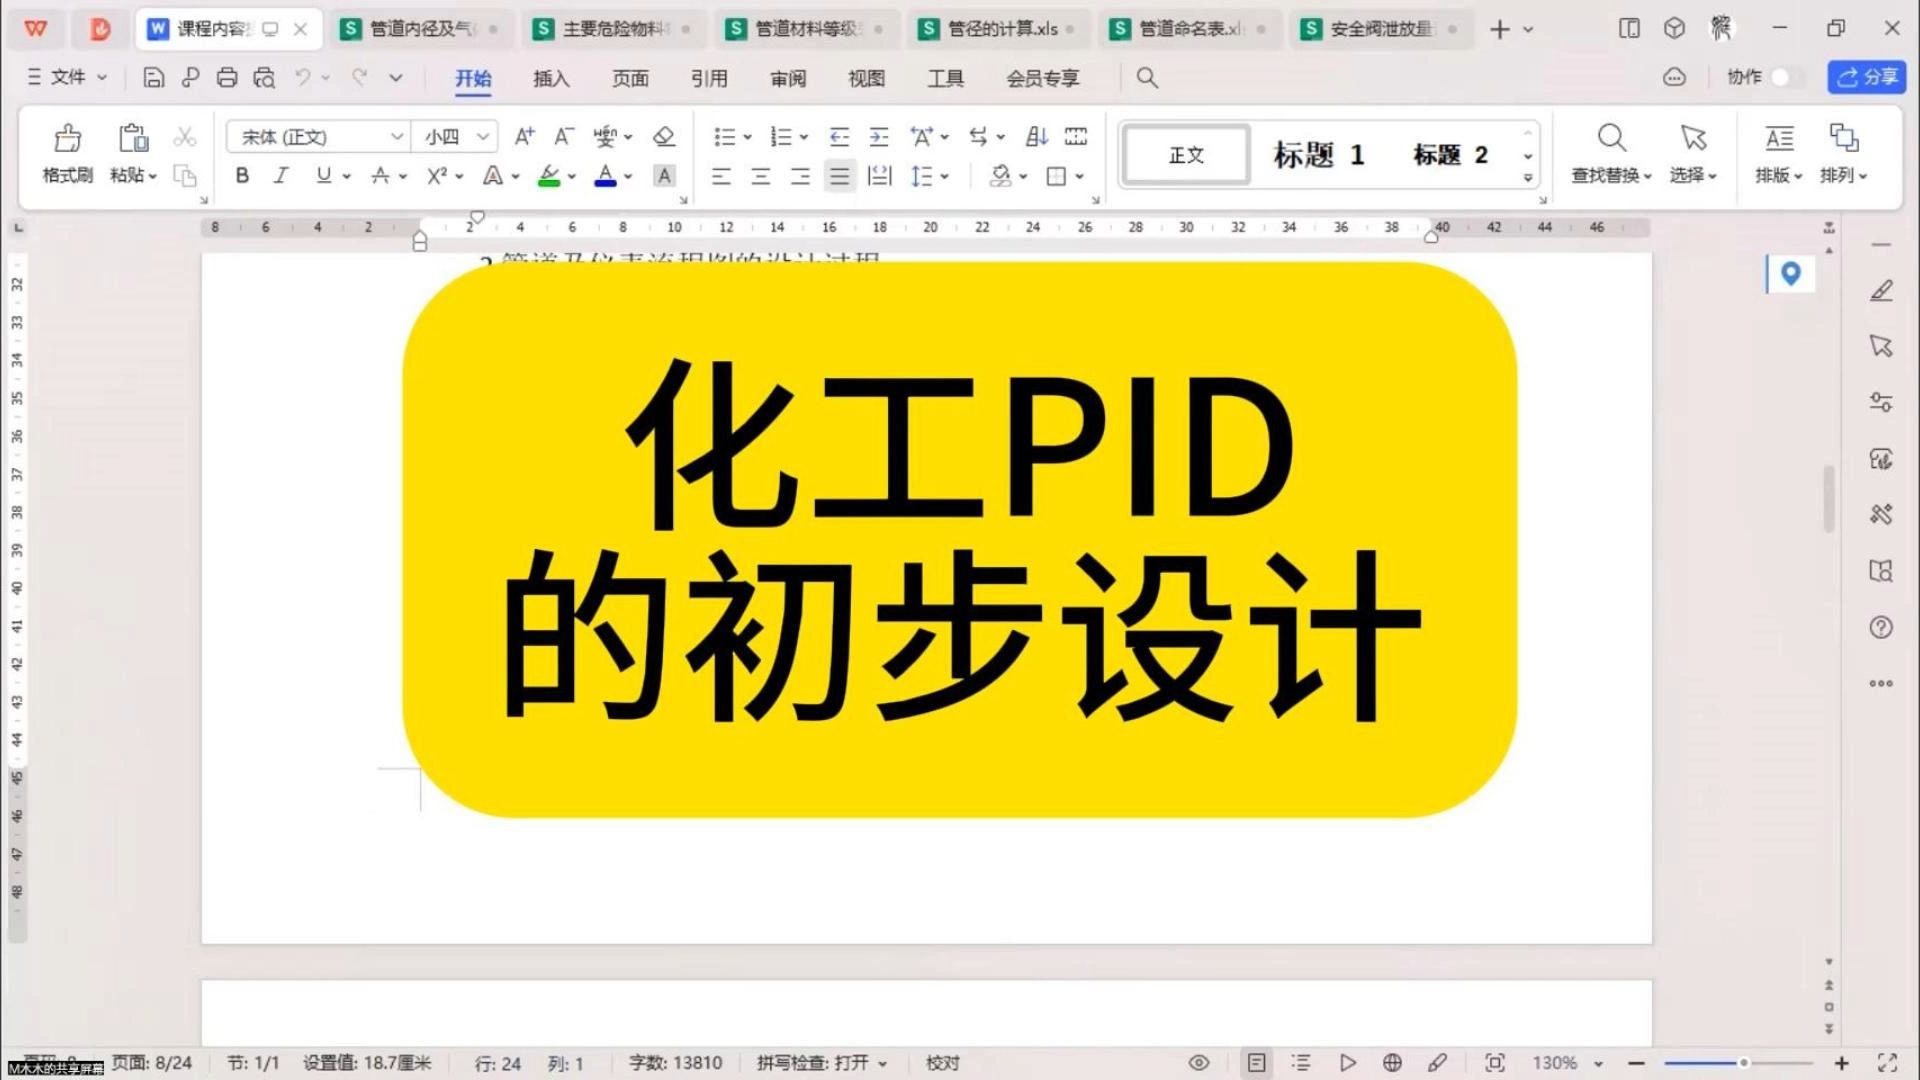Click the zoom slider handle
The height and width of the screenshot is (1080, 1920).
1743,1063
